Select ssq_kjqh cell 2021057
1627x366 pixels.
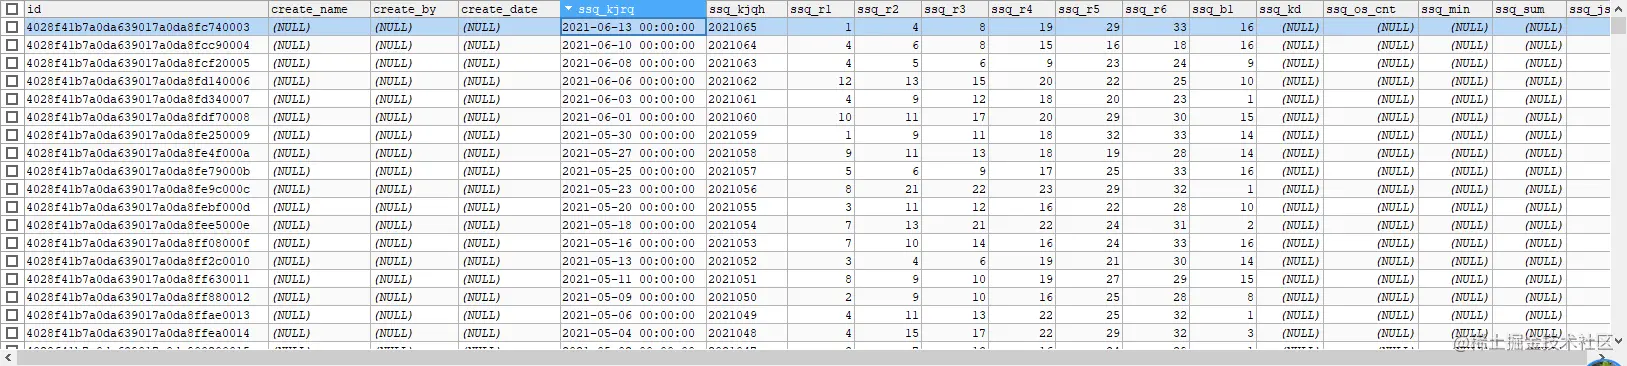click(746, 171)
